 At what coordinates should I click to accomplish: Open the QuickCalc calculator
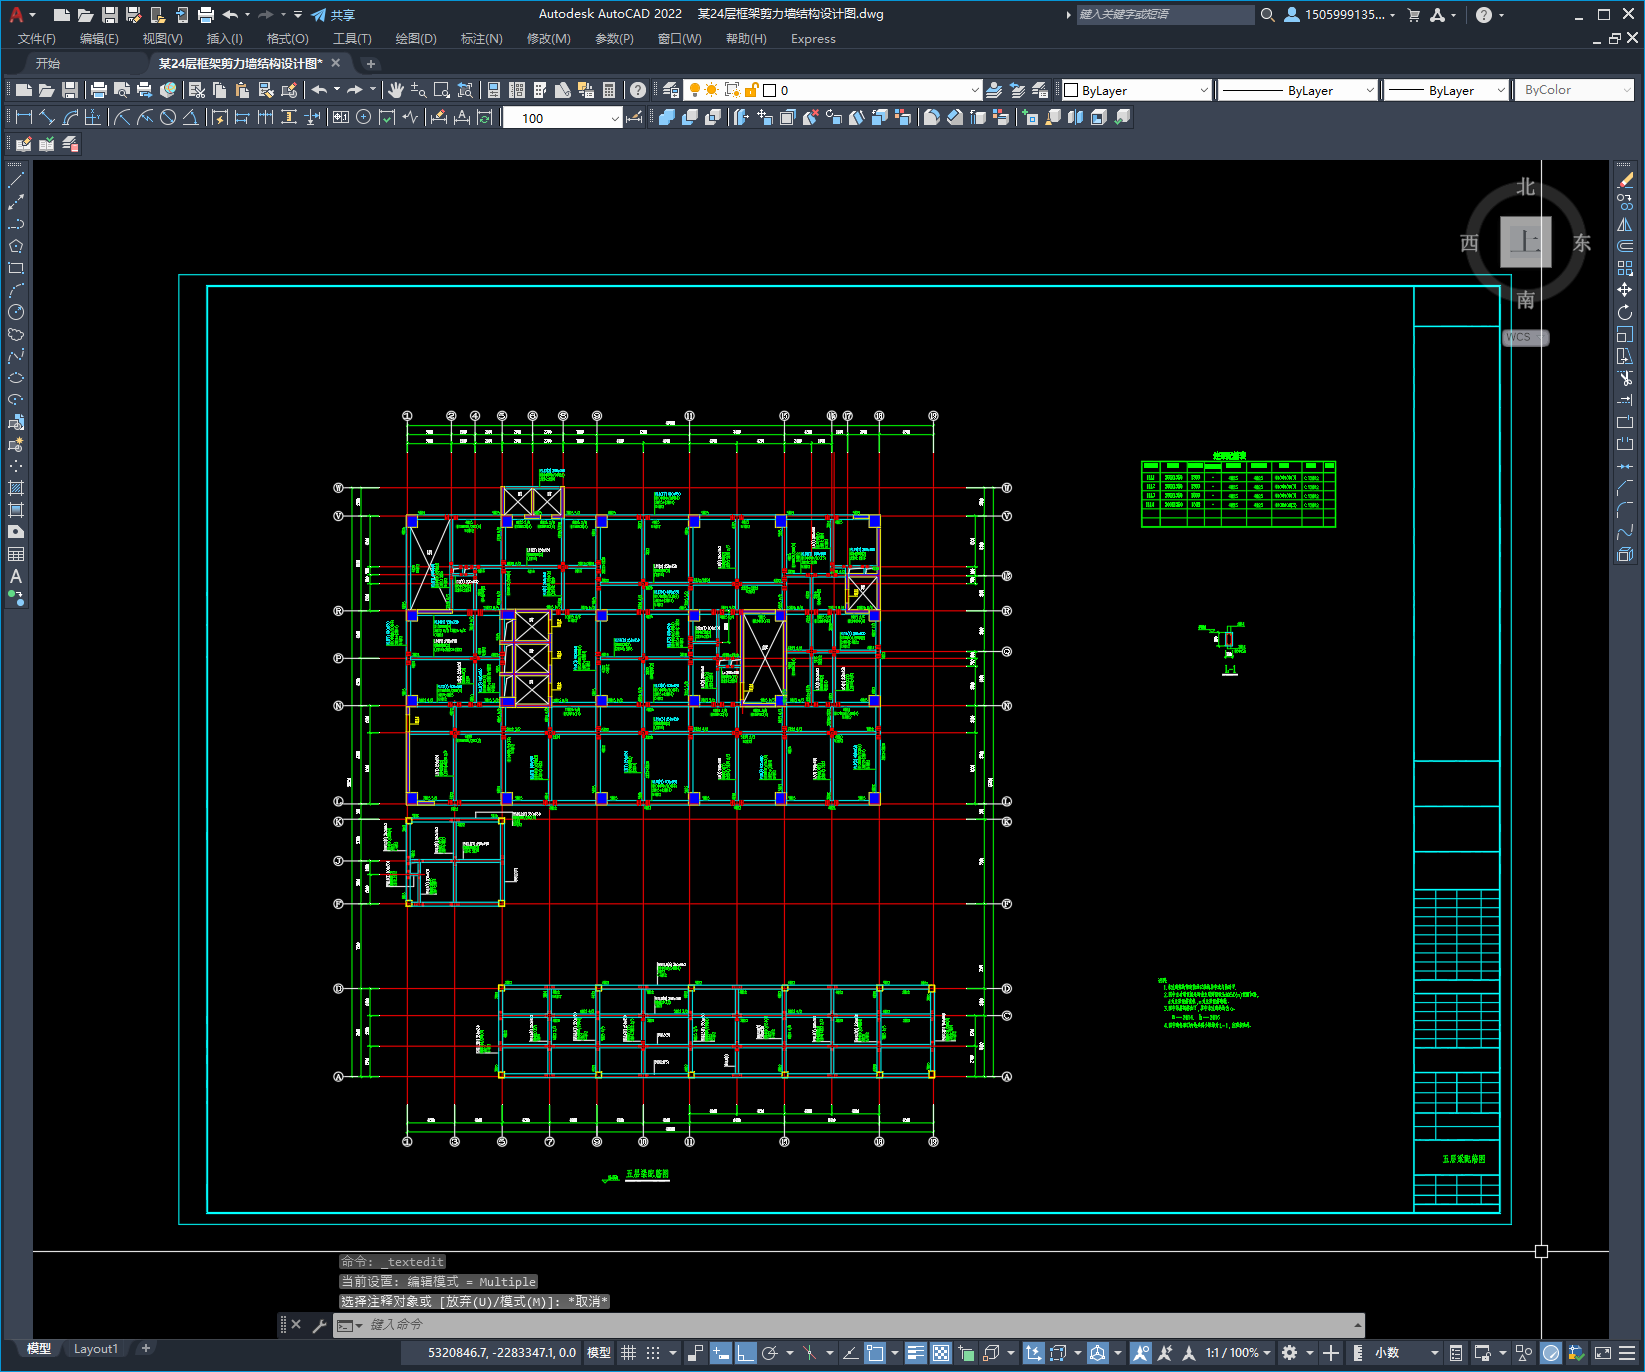click(x=609, y=90)
